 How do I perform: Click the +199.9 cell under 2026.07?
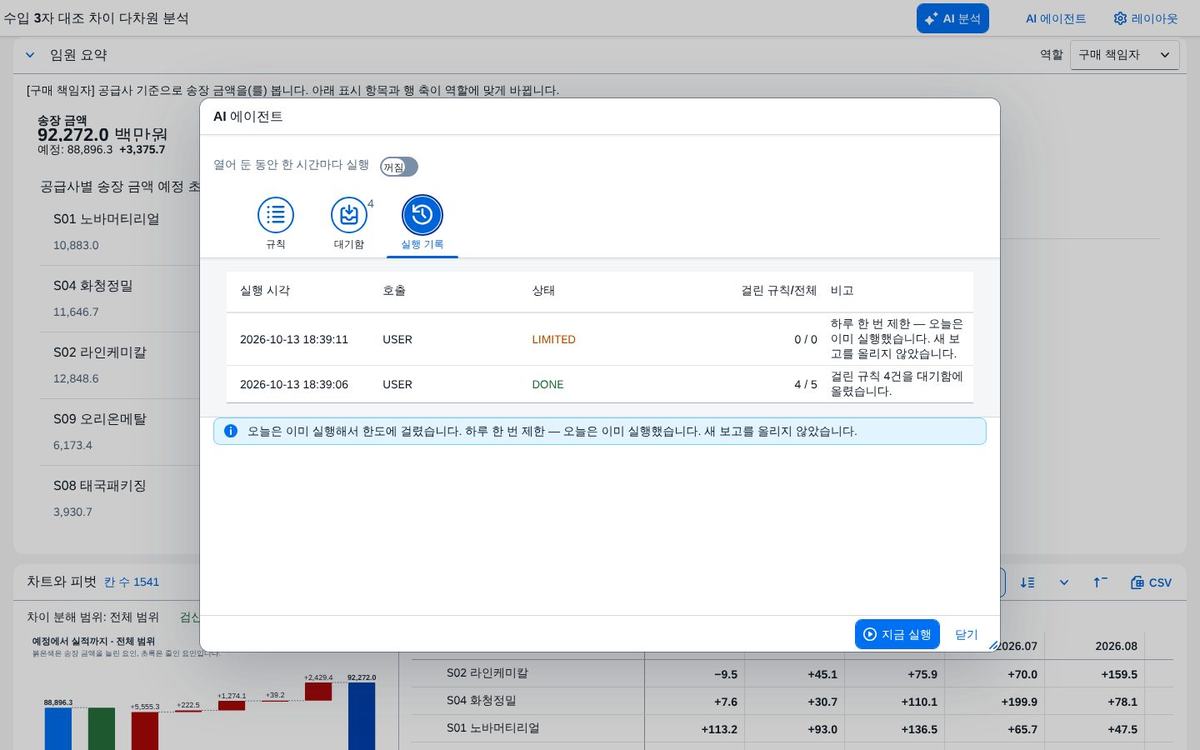point(1018,701)
